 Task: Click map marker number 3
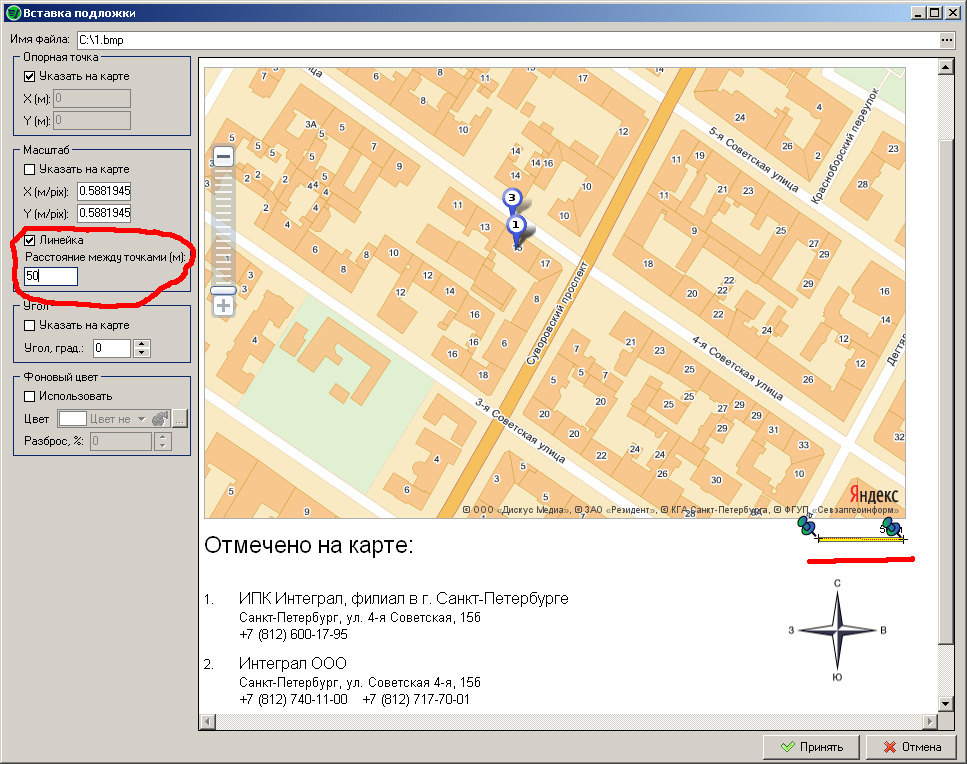click(x=513, y=200)
